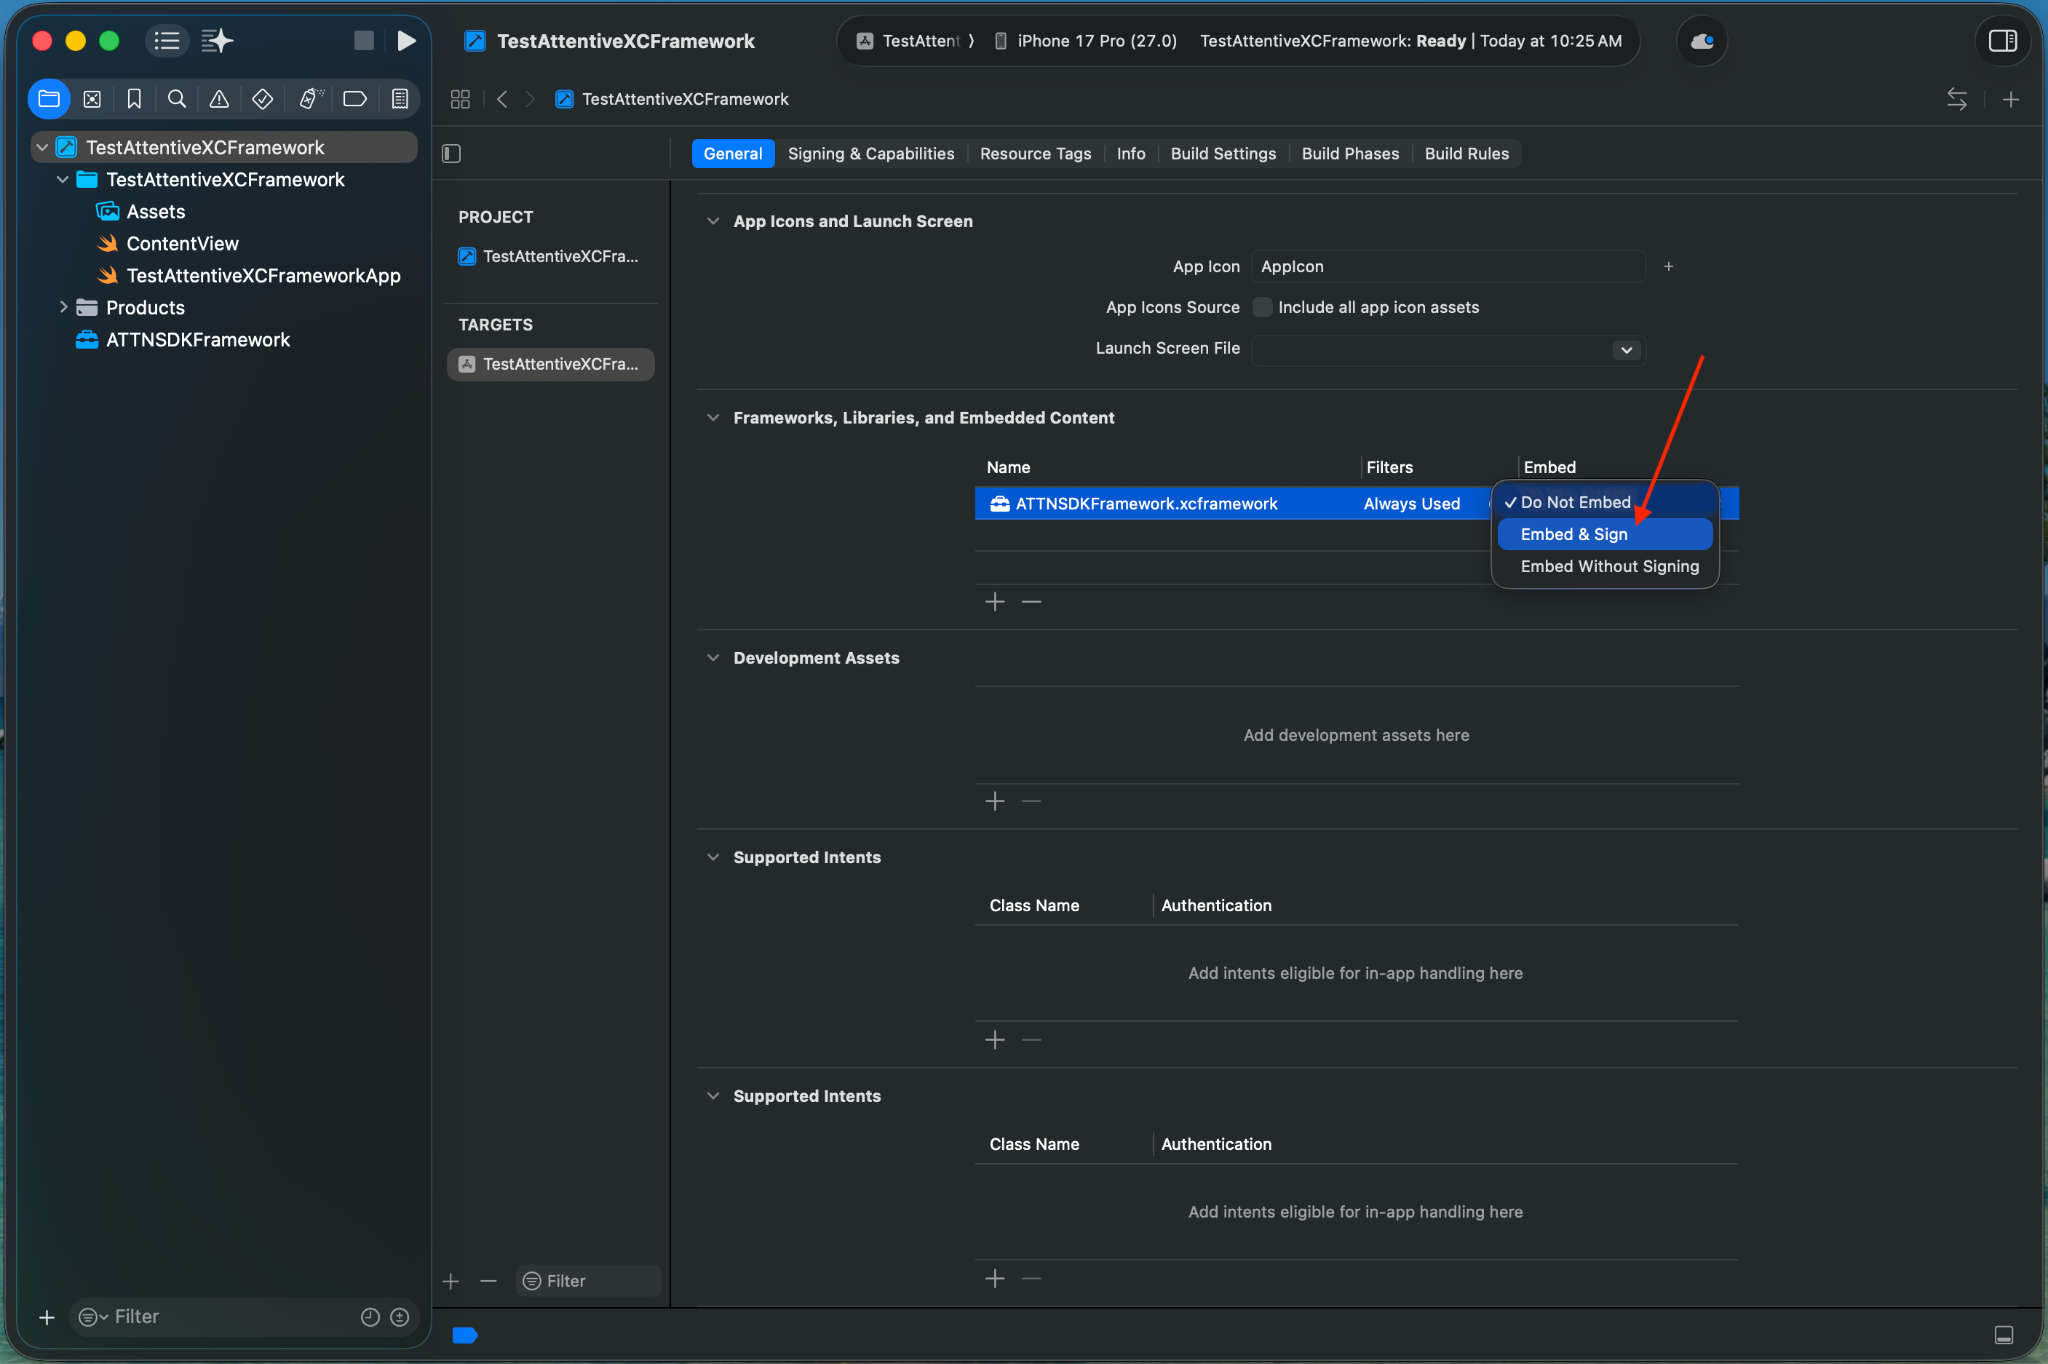Viewport: 2048px width, 1364px height.
Task: Open the Bookmark navigator
Action: [x=134, y=99]
